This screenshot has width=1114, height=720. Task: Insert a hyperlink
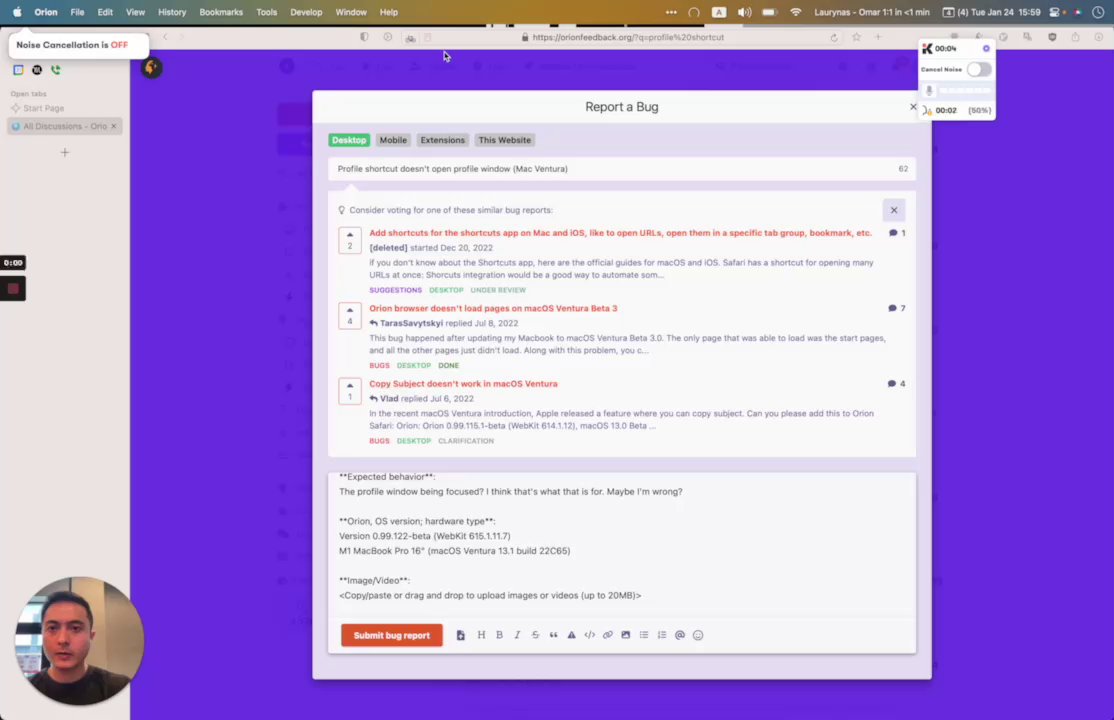coord(607,635)
